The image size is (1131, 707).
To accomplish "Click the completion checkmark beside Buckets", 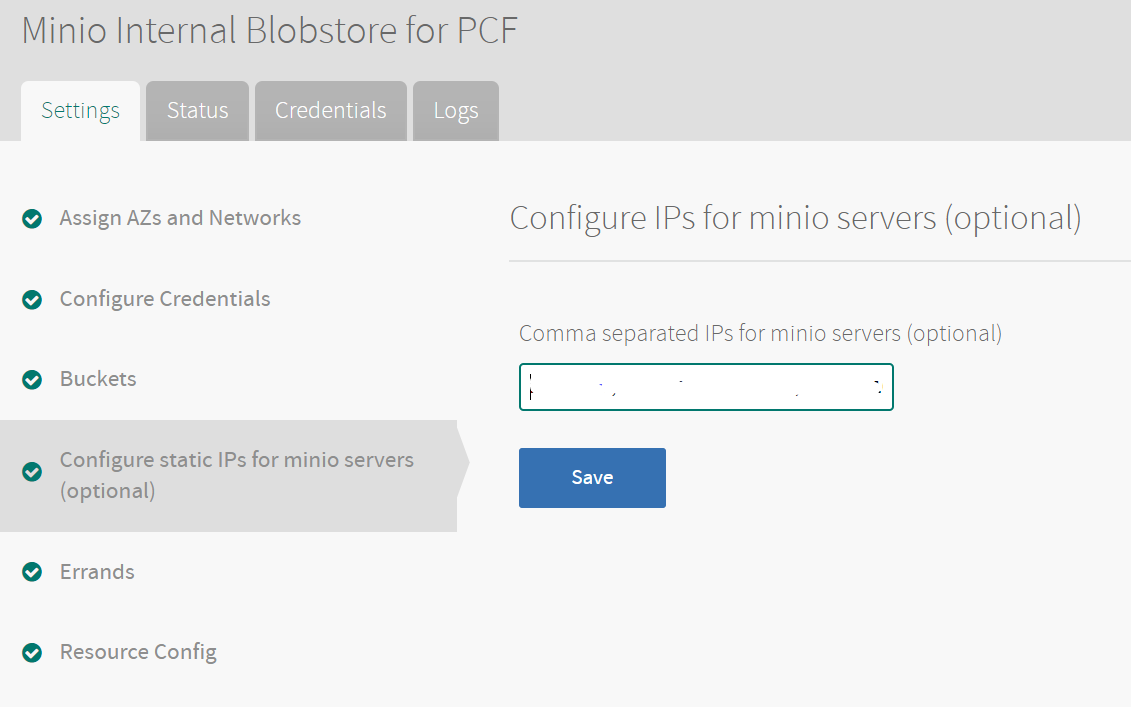I will pos(31,378).
